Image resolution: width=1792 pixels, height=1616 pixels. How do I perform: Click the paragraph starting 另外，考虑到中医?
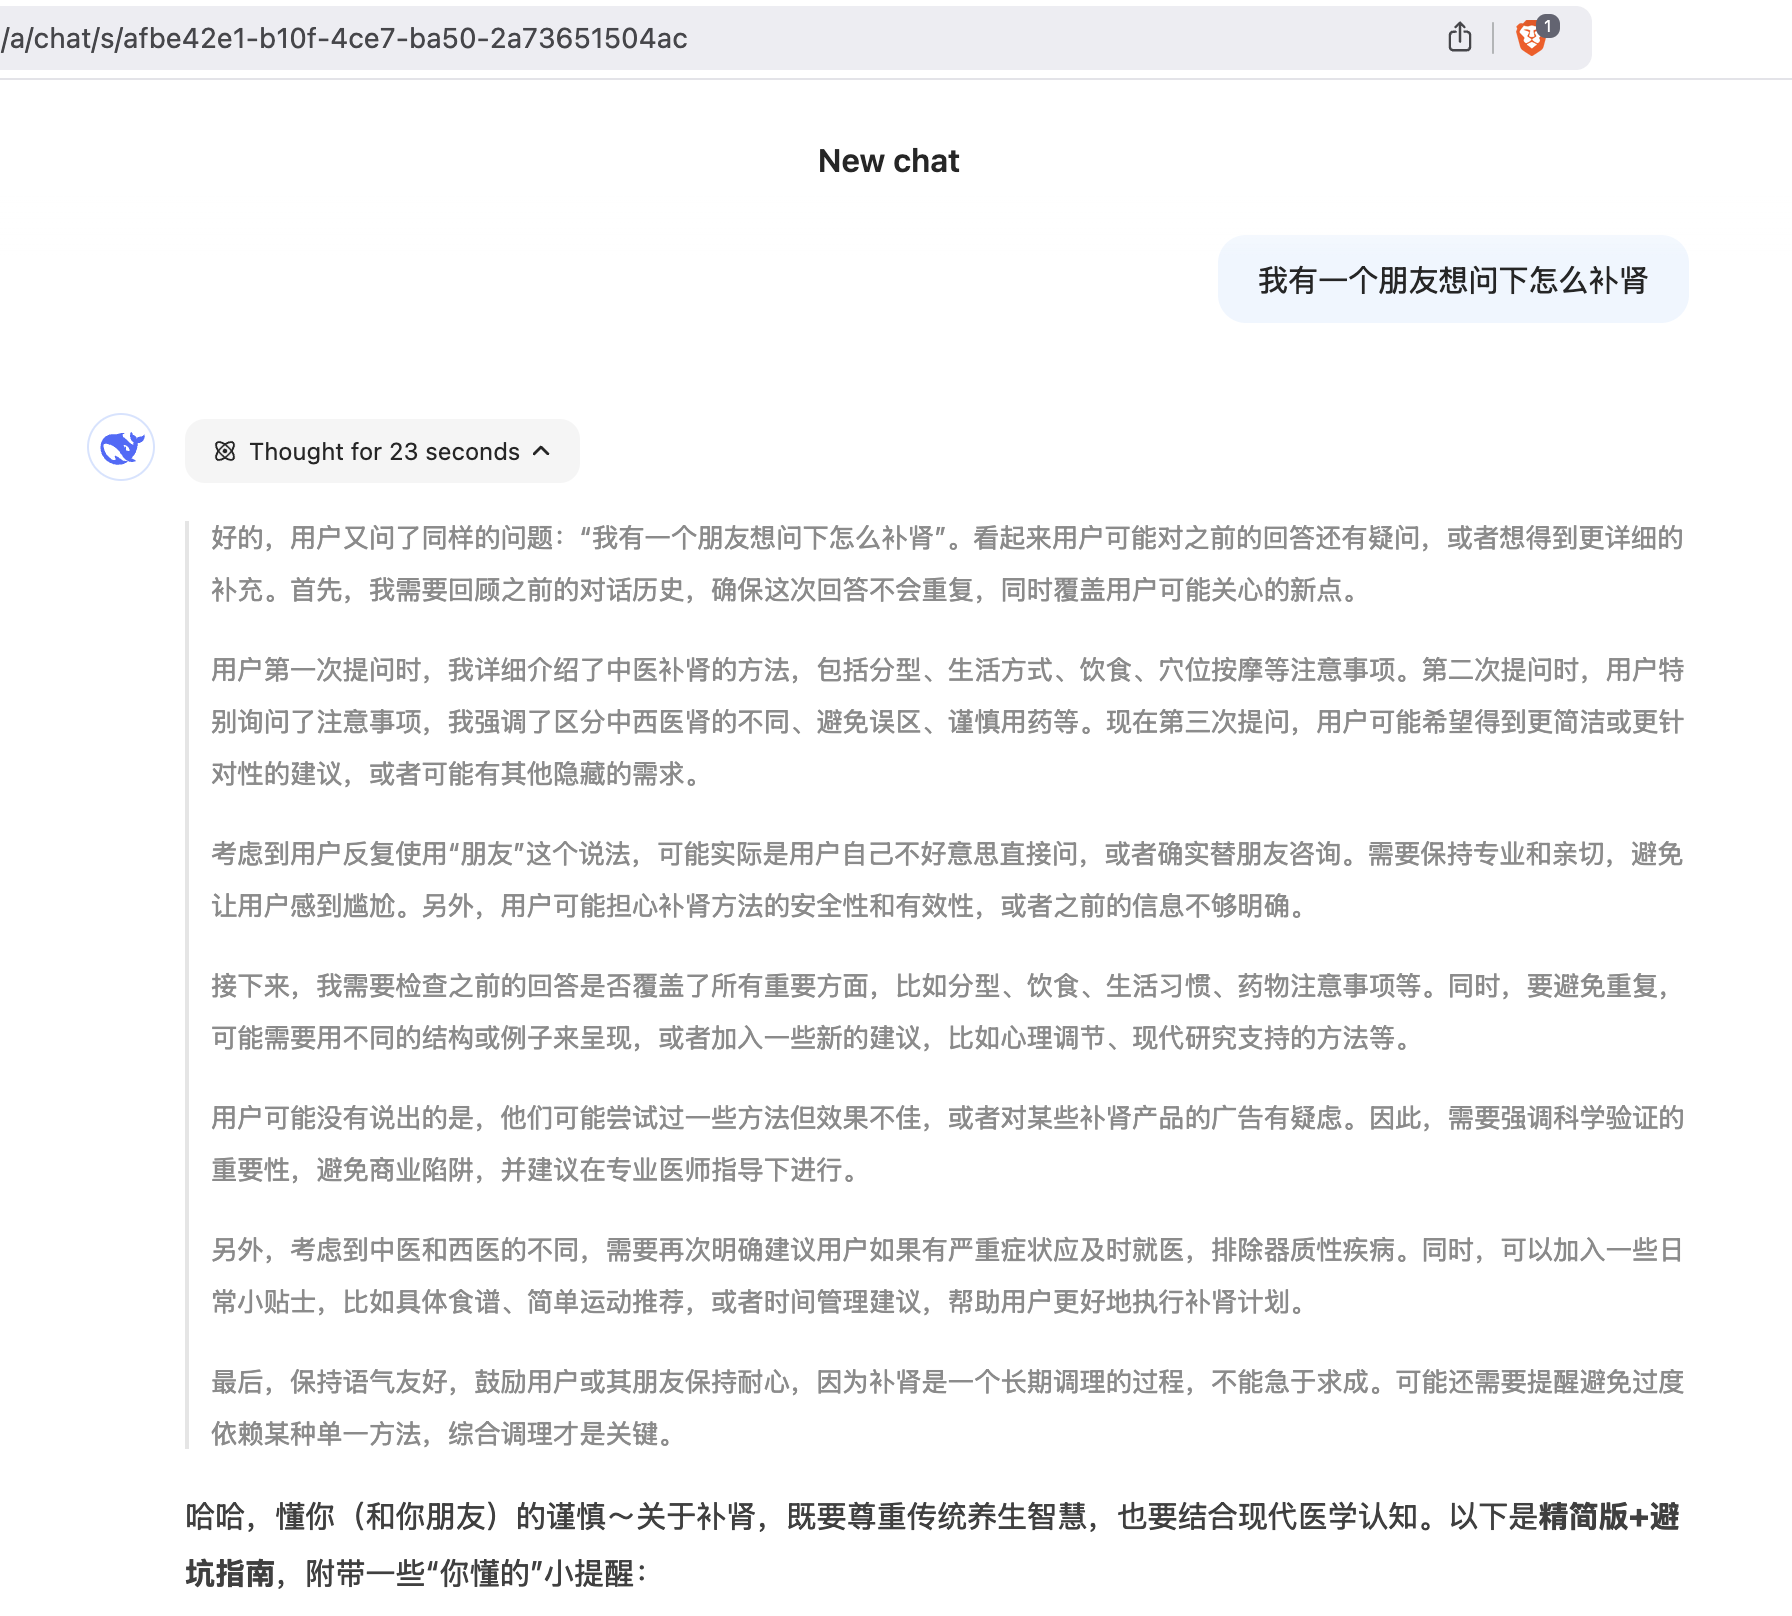pyautogui.click(x=946, y=1276)
